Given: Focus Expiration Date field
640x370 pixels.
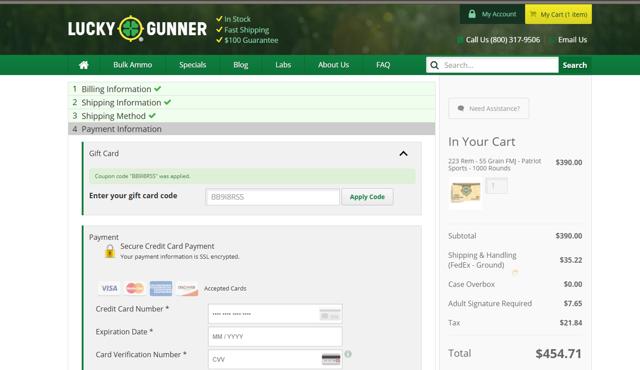Looking at the screenshot, I should 275,337.
